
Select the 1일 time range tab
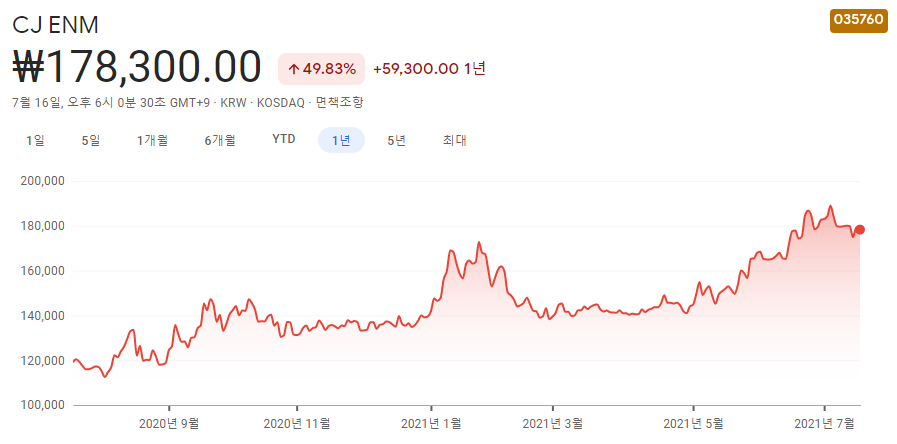point(35,140)
